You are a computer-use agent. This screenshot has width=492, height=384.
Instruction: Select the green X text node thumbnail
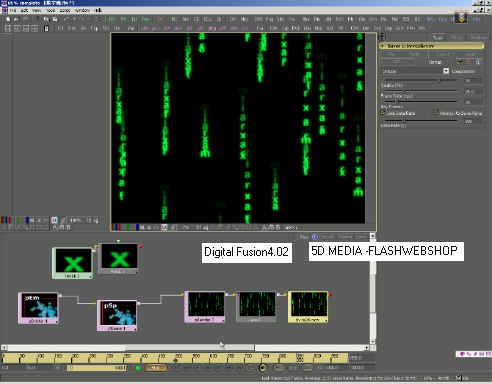(x=73, y=263)
